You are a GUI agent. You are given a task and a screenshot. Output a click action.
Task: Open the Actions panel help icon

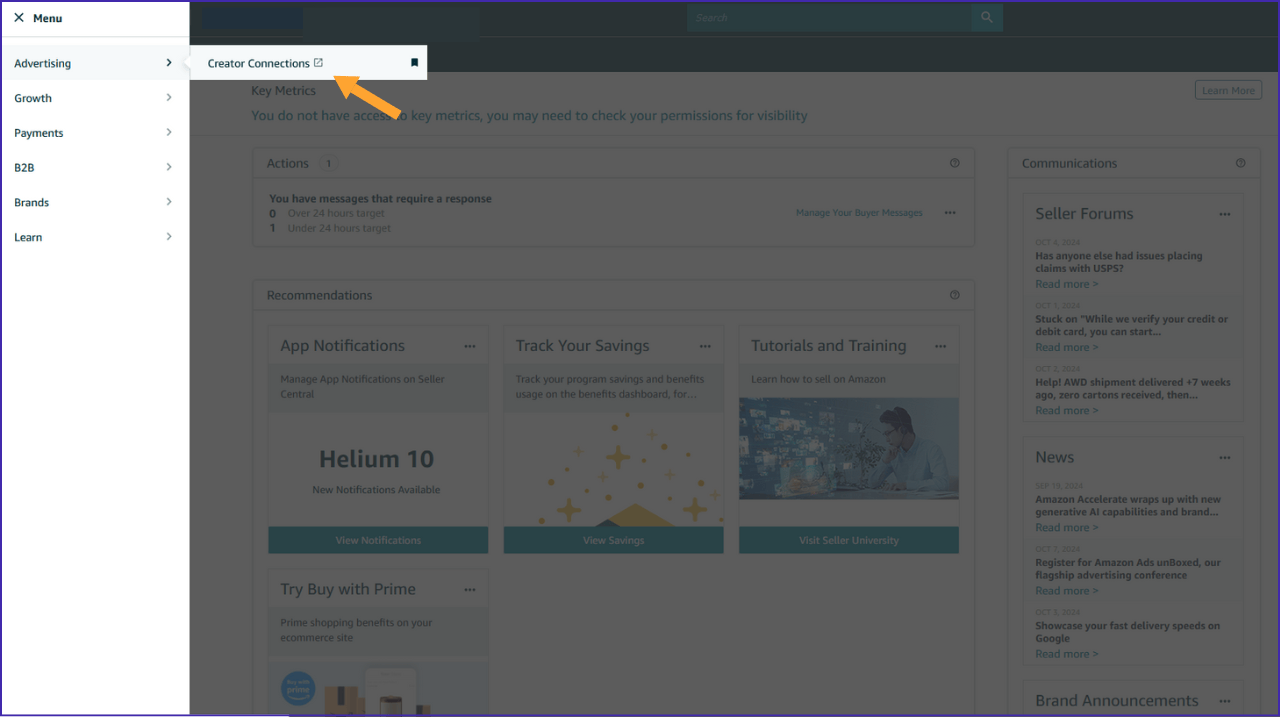point(954,162)
